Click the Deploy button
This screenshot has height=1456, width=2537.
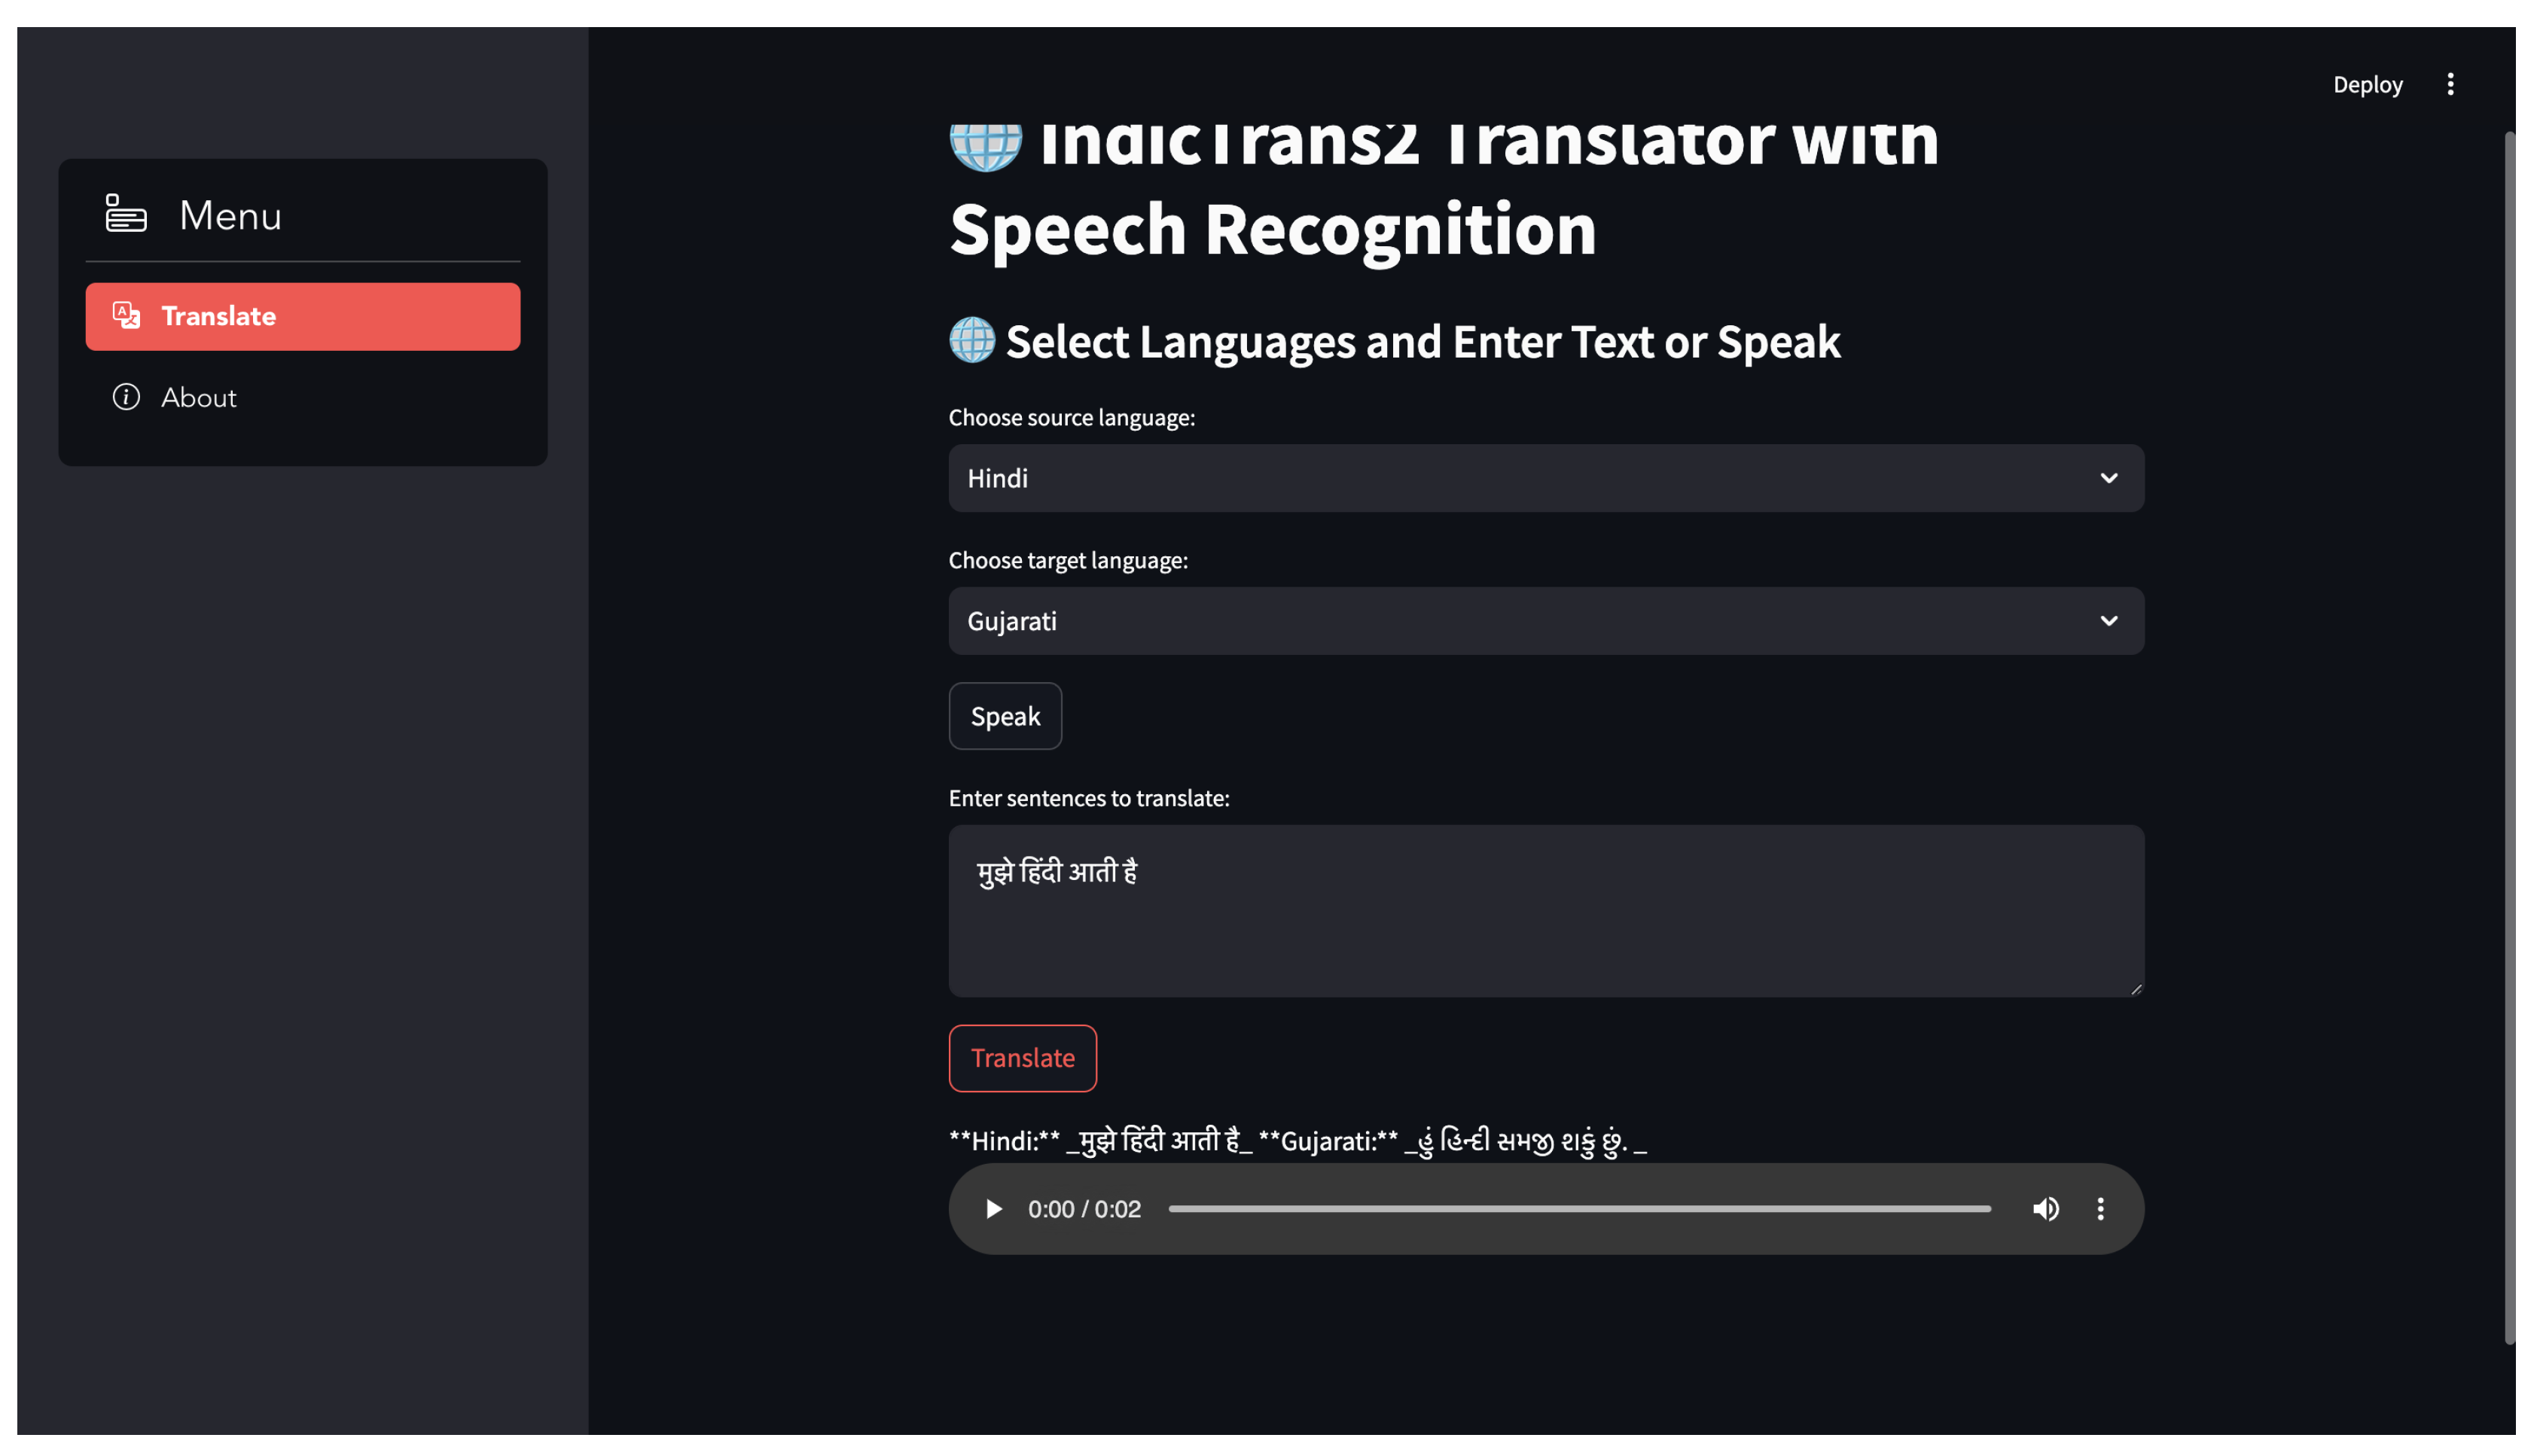2367,85
